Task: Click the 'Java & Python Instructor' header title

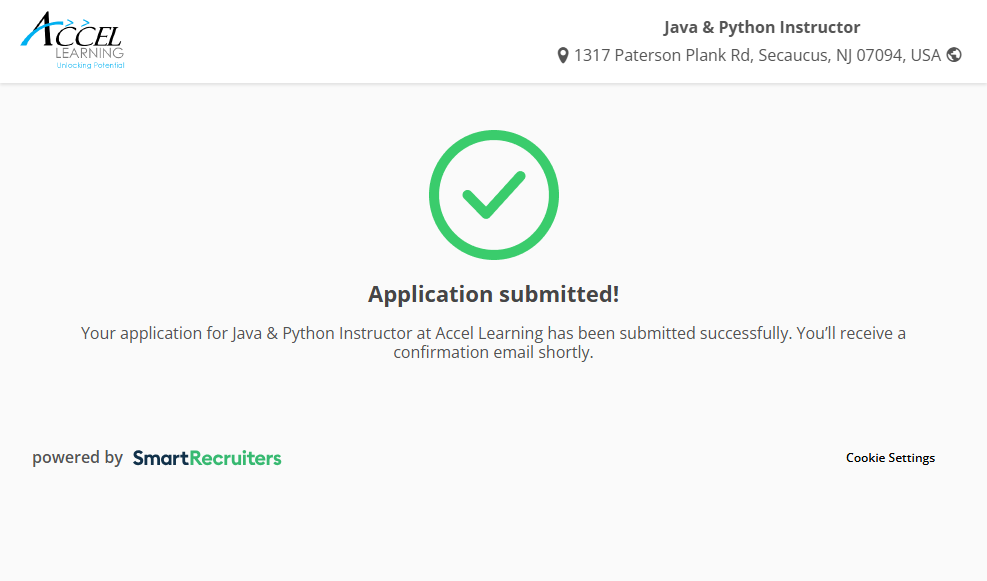Action: click(x=762, y=27)
